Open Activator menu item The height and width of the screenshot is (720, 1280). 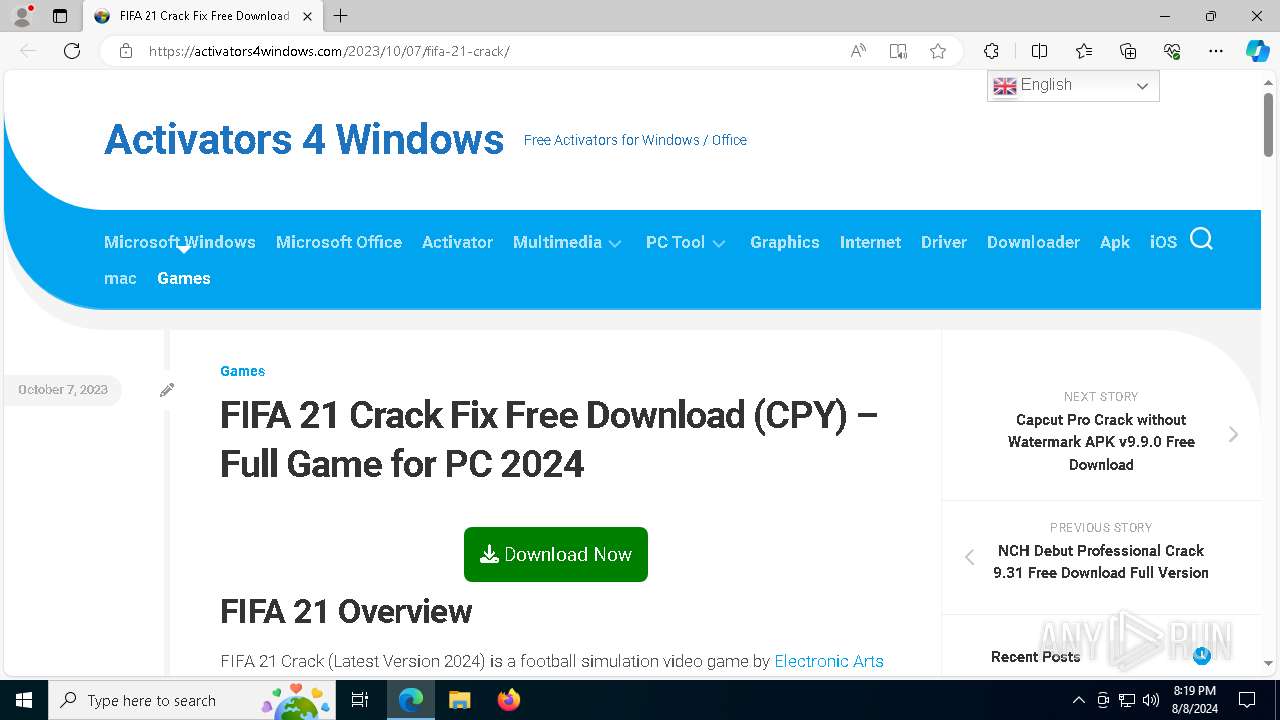[457, 242]
